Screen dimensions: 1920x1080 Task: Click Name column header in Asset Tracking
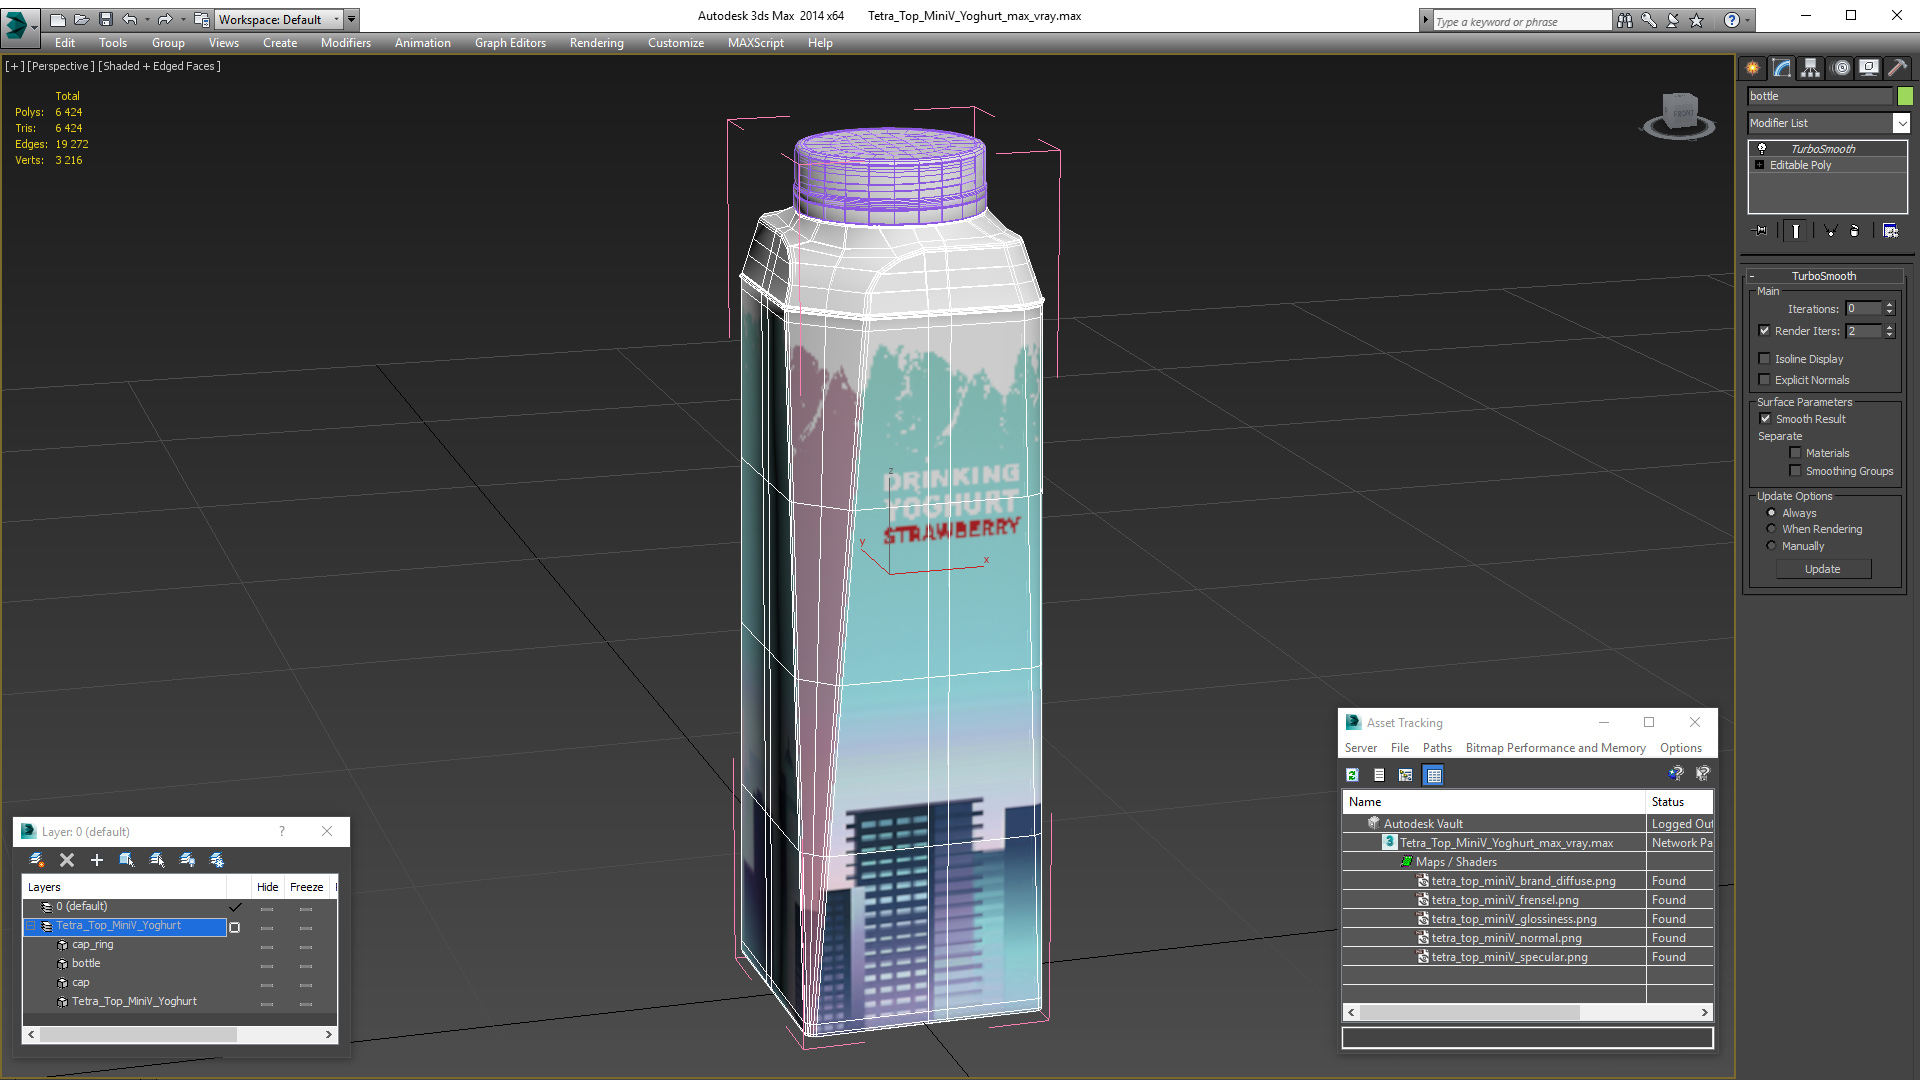coord(1494,802)
